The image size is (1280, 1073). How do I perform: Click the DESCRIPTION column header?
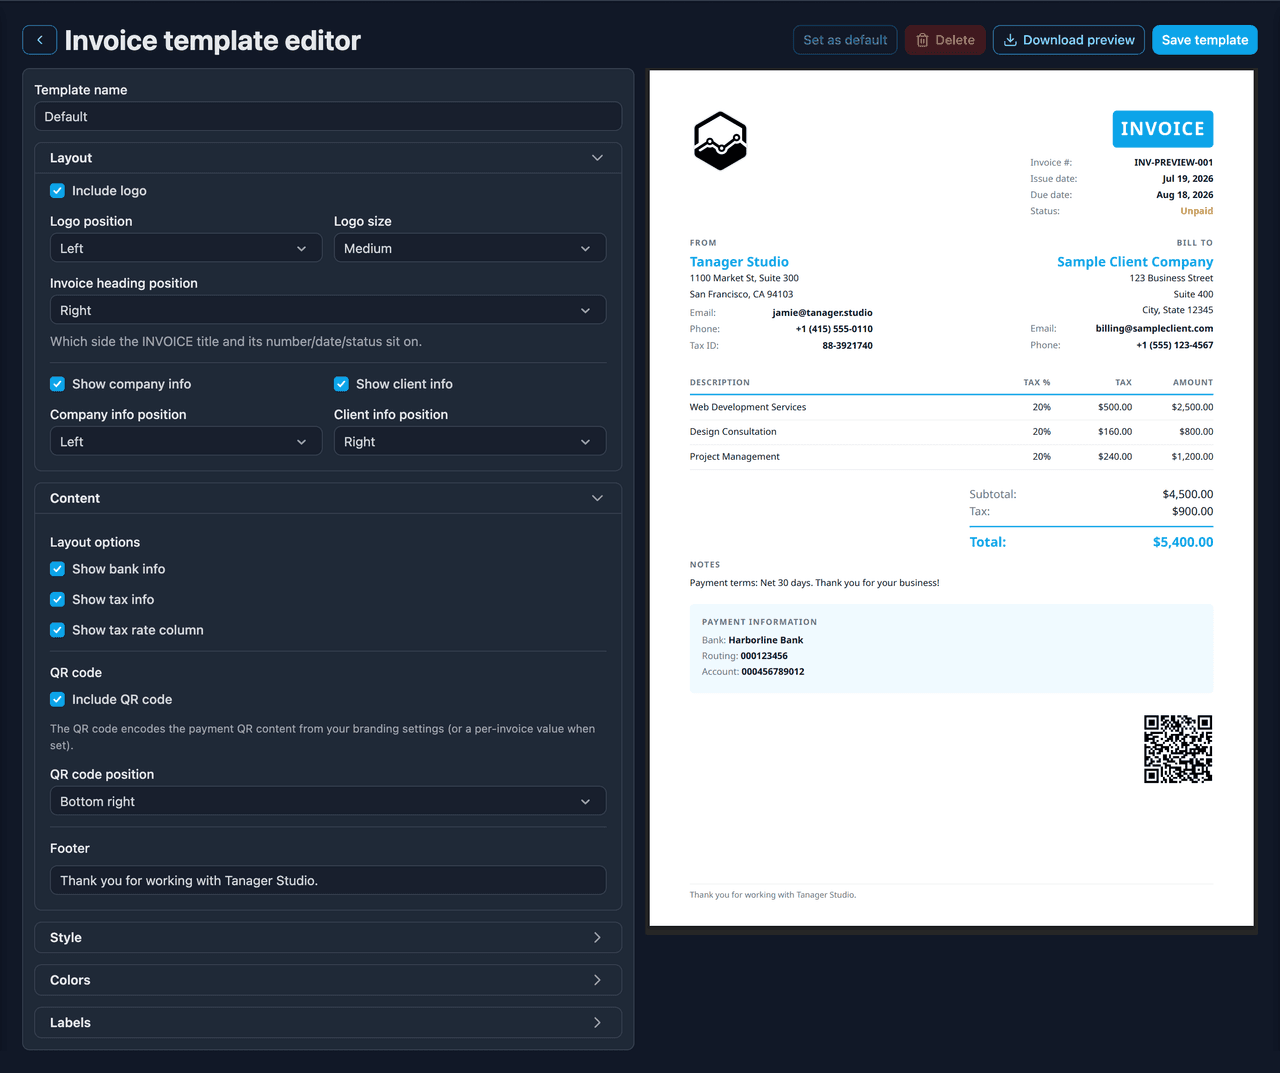(x=720, y=382)
